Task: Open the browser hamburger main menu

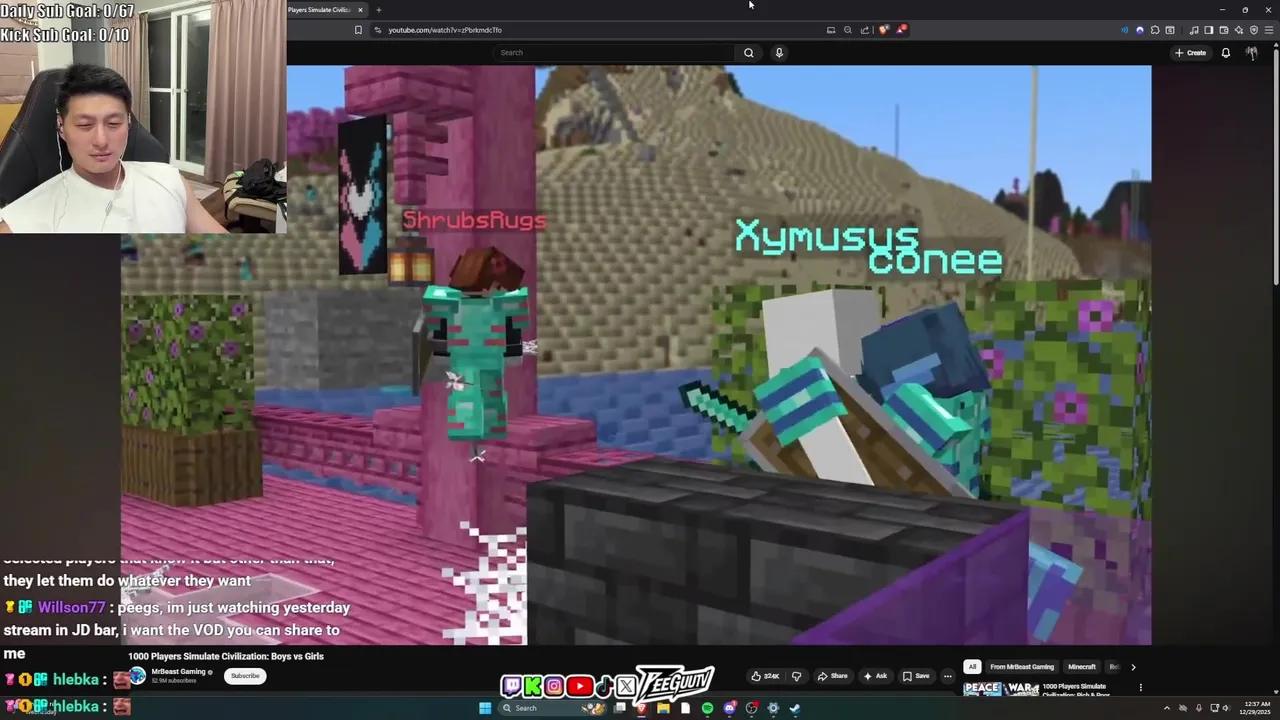Action: [1269, 30]
